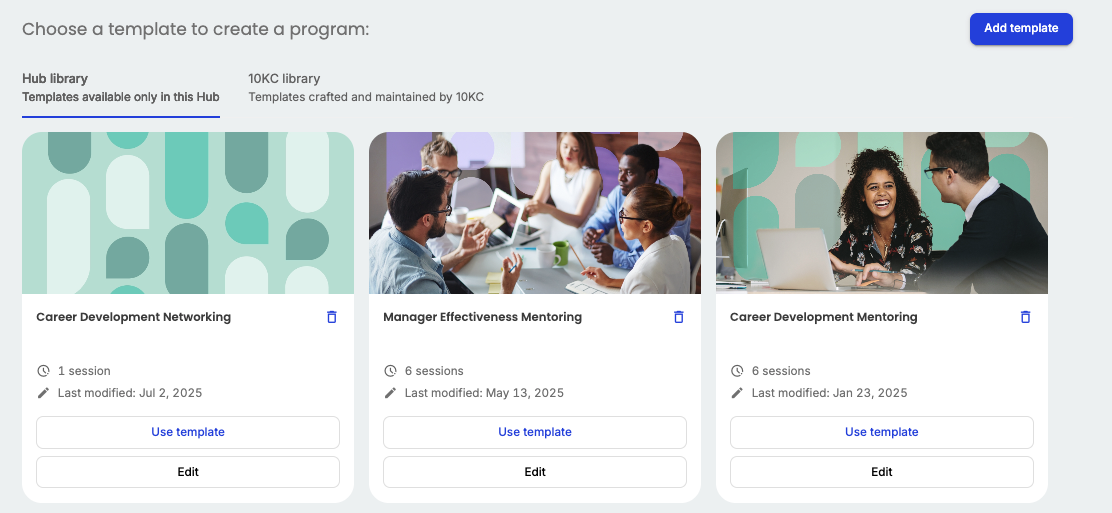
Task: Delete the Career Development Networking template
Action: (332, 317)
